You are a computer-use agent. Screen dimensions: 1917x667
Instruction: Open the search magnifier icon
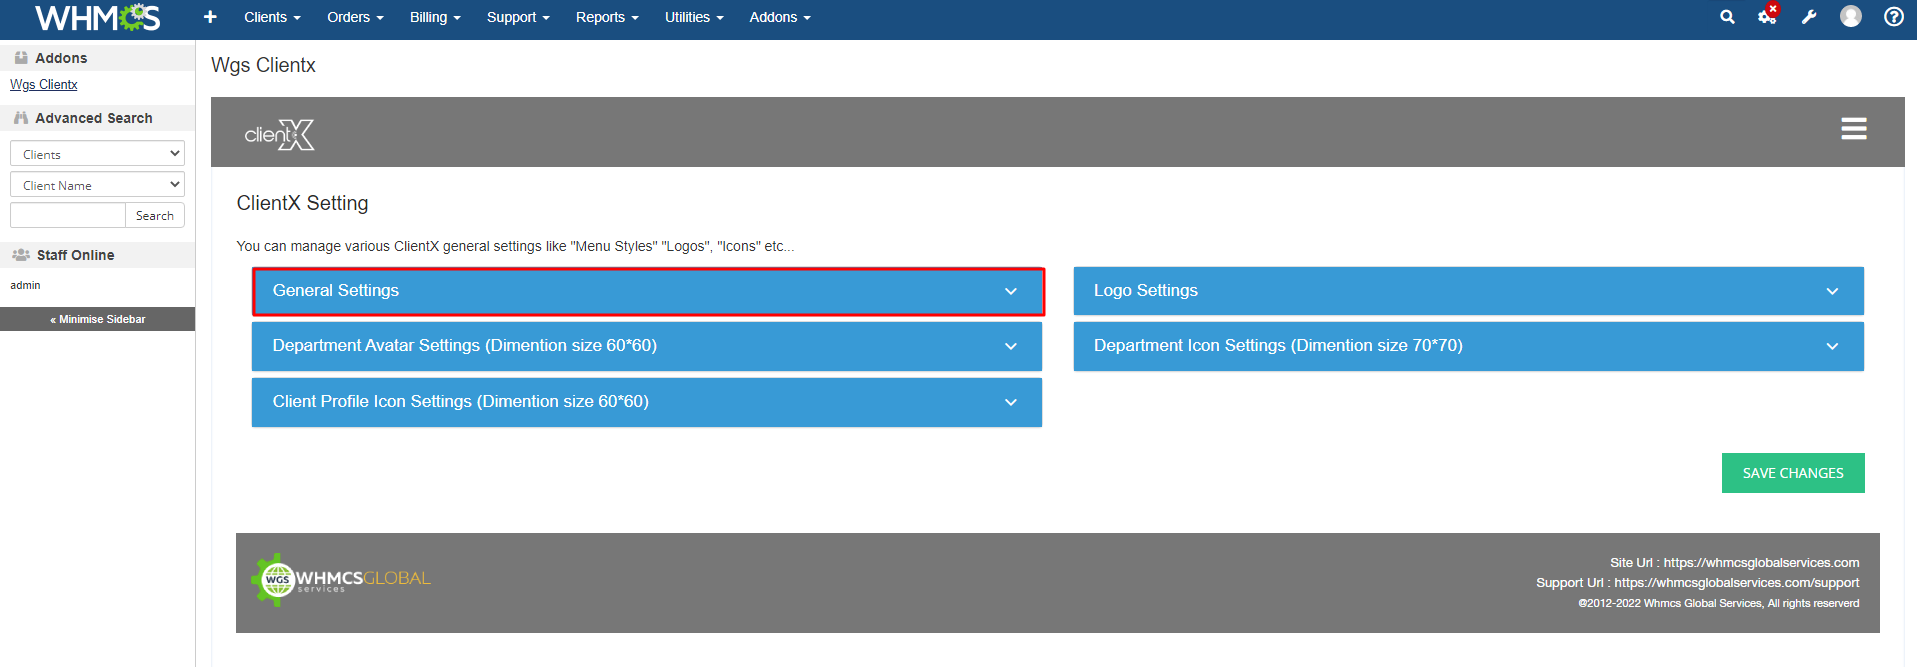(1727, 17)
